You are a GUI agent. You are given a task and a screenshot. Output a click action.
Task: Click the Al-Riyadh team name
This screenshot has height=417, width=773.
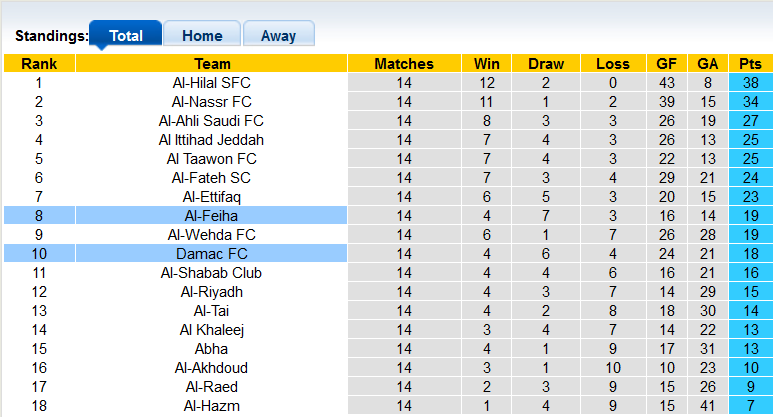pyautogui.click(x=211, y=292)
